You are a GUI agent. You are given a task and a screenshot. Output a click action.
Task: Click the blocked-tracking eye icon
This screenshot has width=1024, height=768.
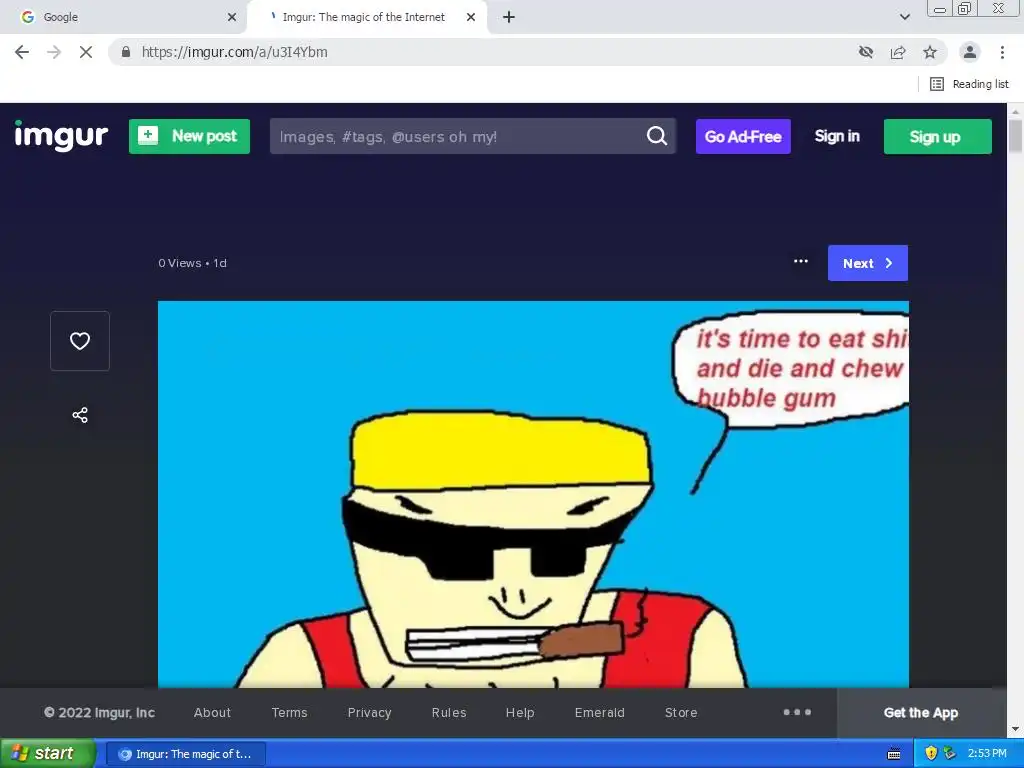click(x=866, y=52)
